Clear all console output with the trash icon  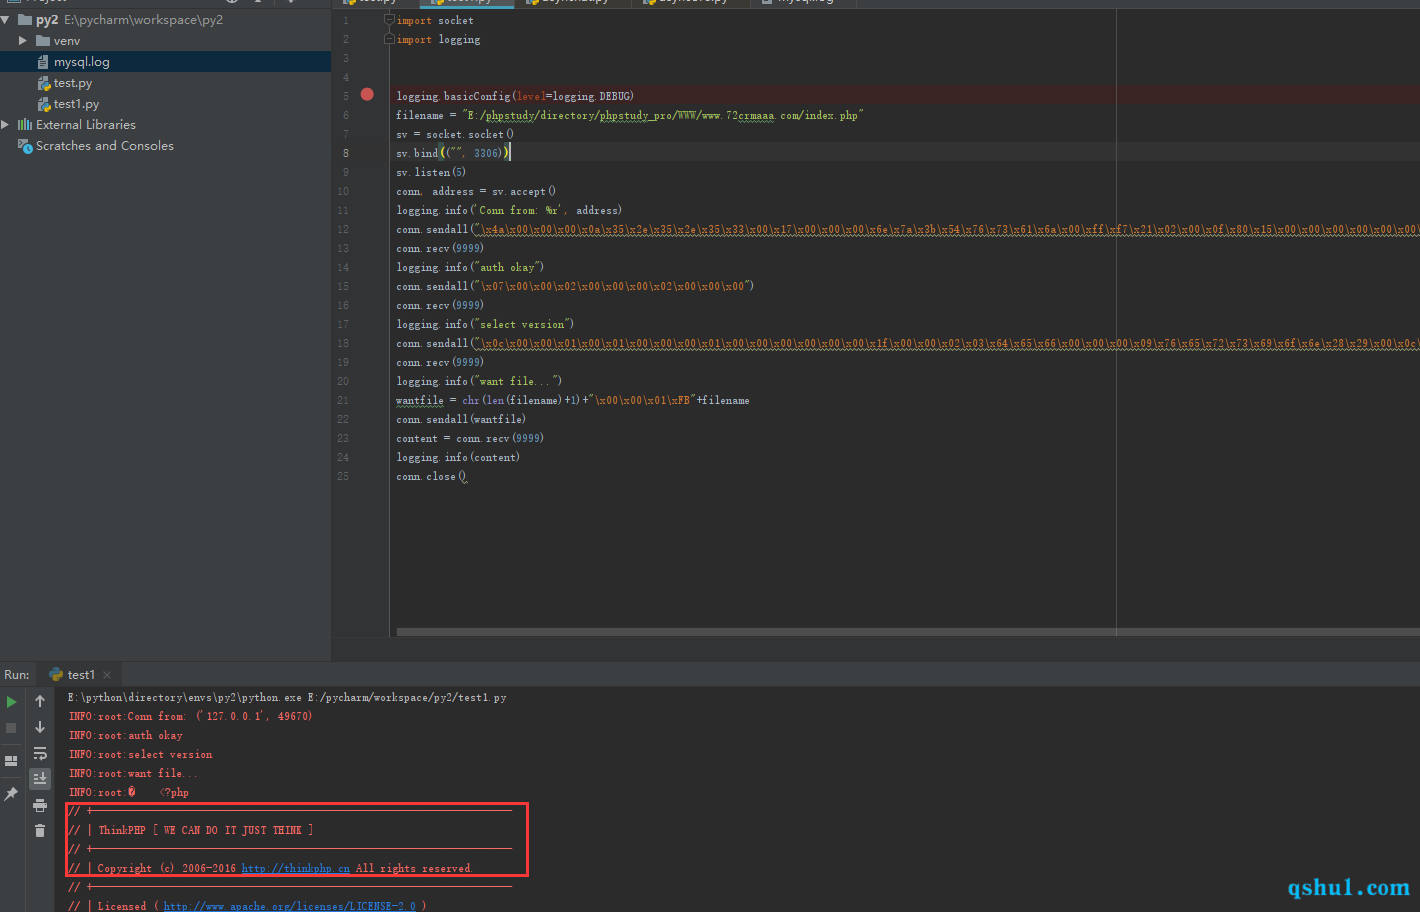(40, 831)
